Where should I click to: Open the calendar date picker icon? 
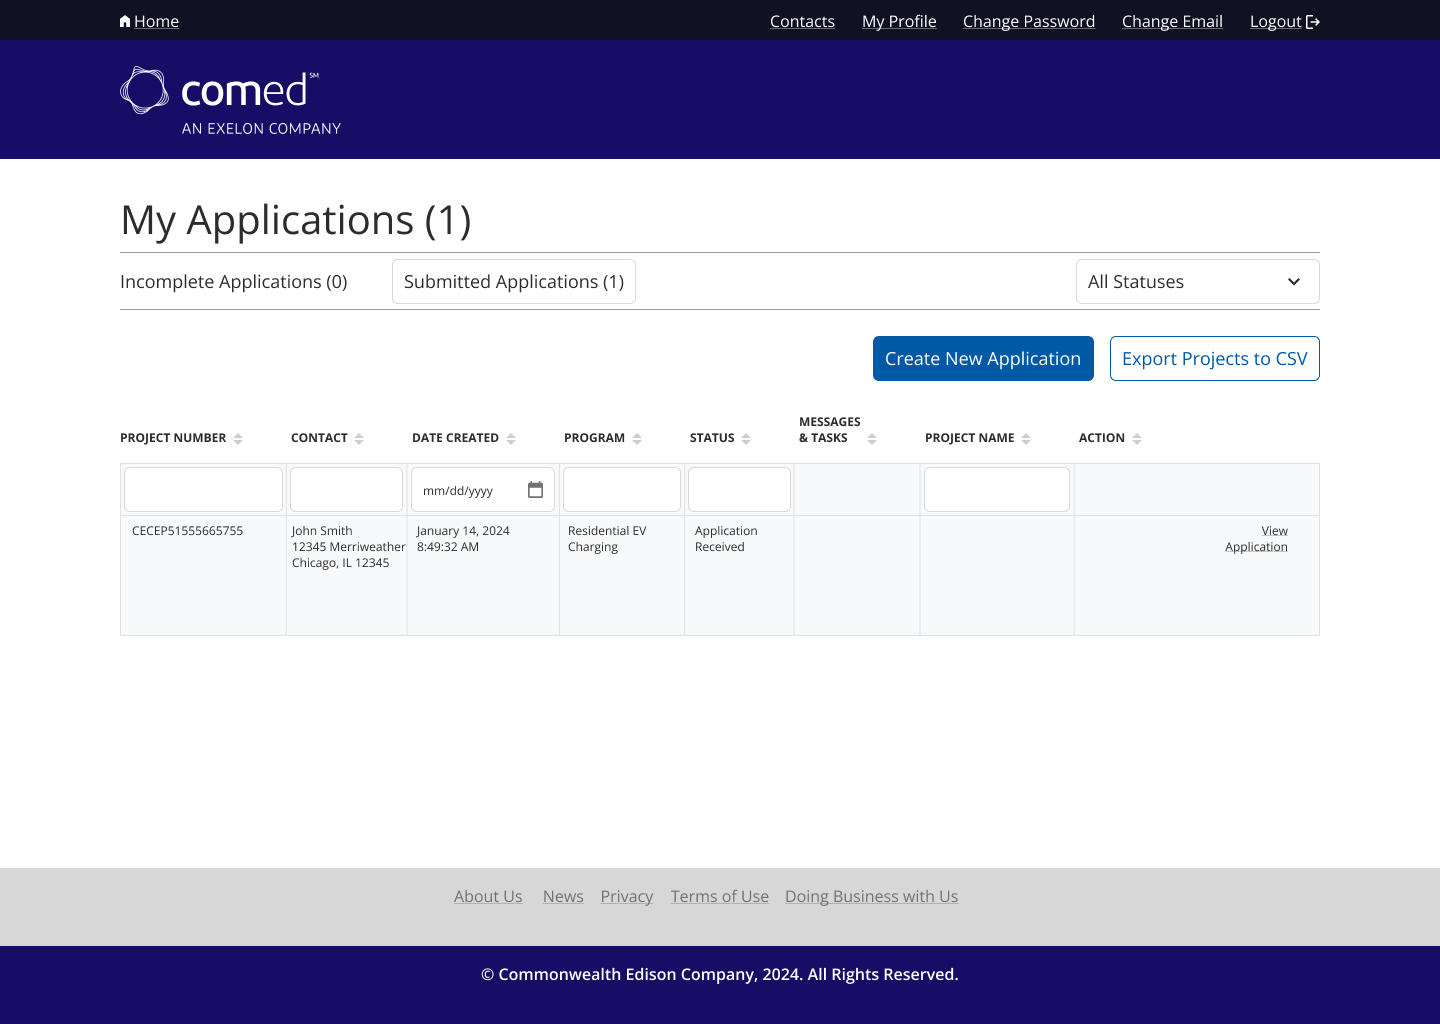point(535,490)
